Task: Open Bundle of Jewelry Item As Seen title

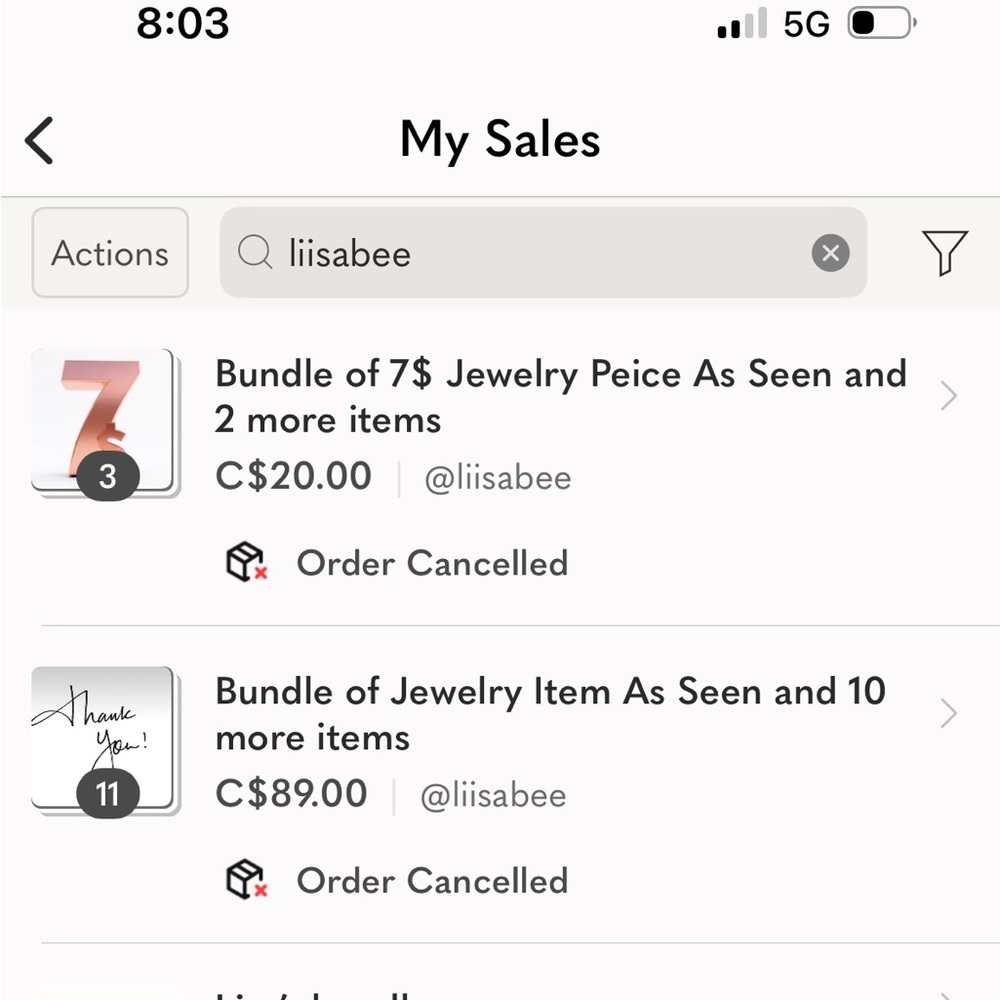Action: click(550, 714)
